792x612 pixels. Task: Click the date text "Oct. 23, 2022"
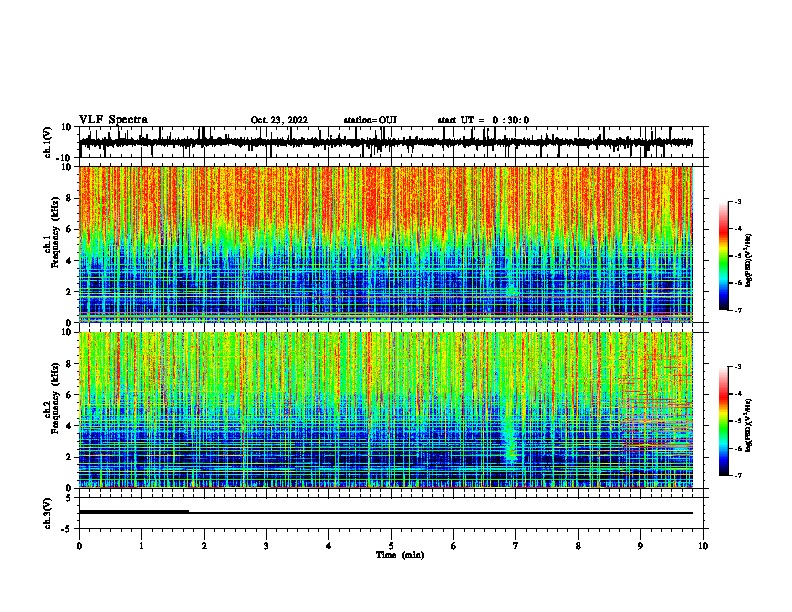point(279,120)
